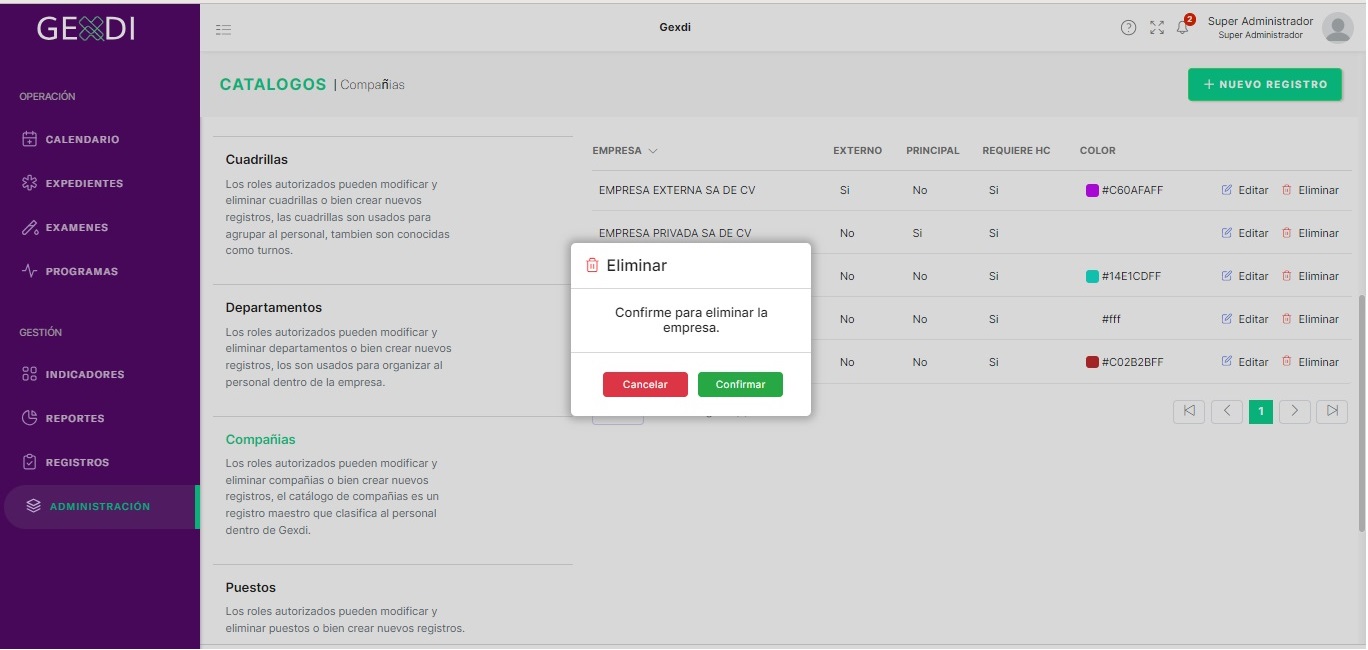Click Requiere HC column header
Image resolution: width=1368 pixels, height=650 pixels.
tap(1016, 151)
